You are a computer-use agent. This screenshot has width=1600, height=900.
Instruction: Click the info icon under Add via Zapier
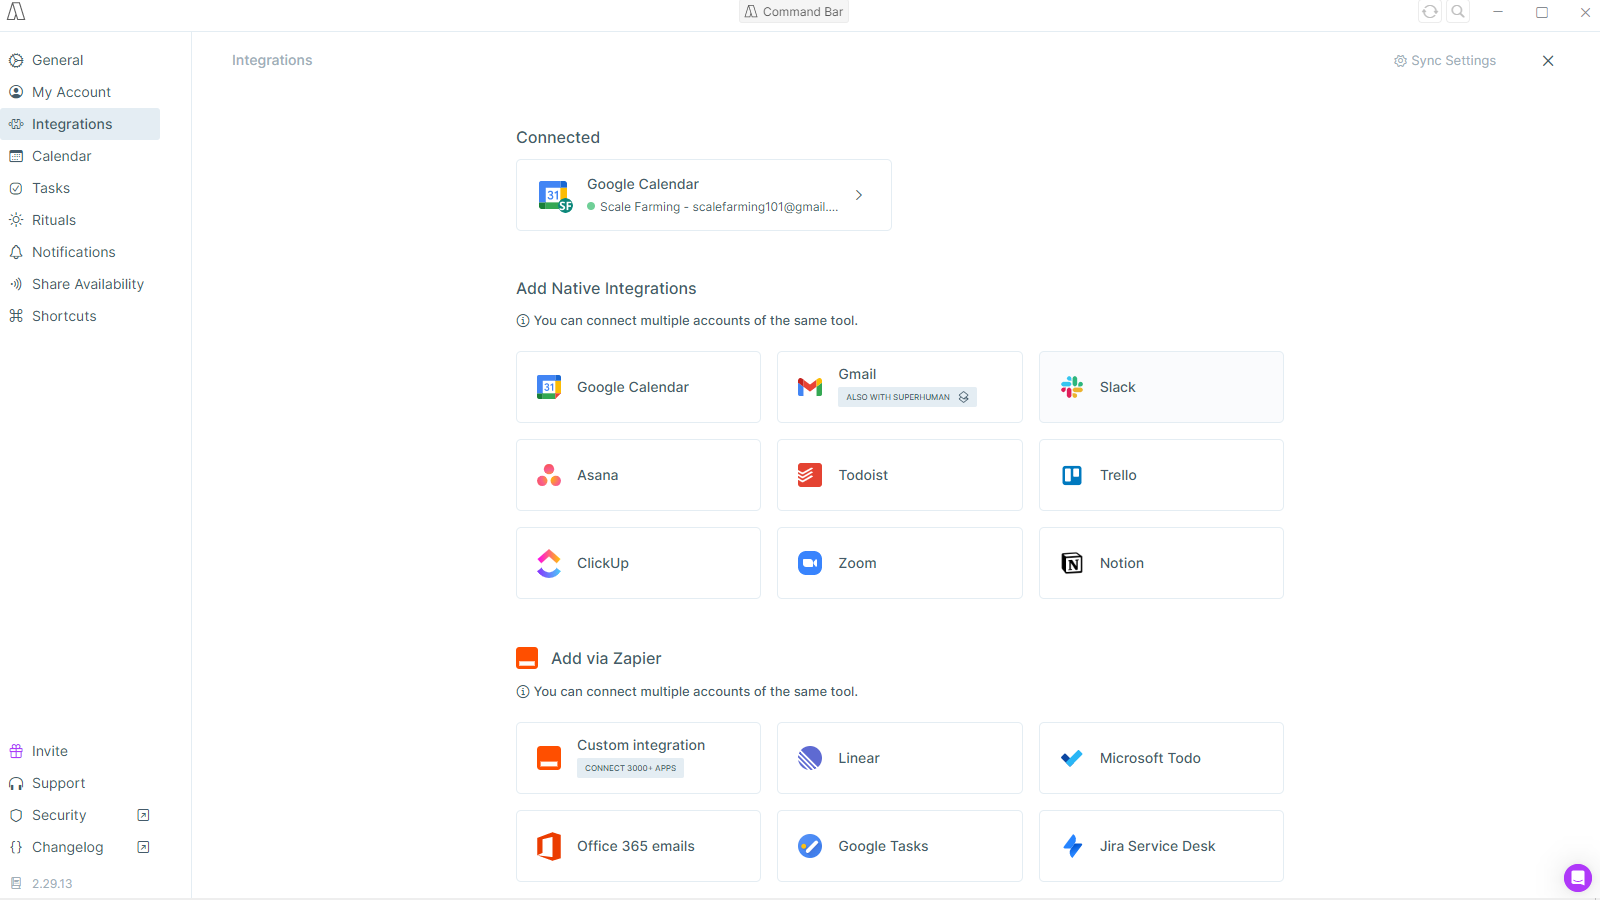(x=523, y=692)
